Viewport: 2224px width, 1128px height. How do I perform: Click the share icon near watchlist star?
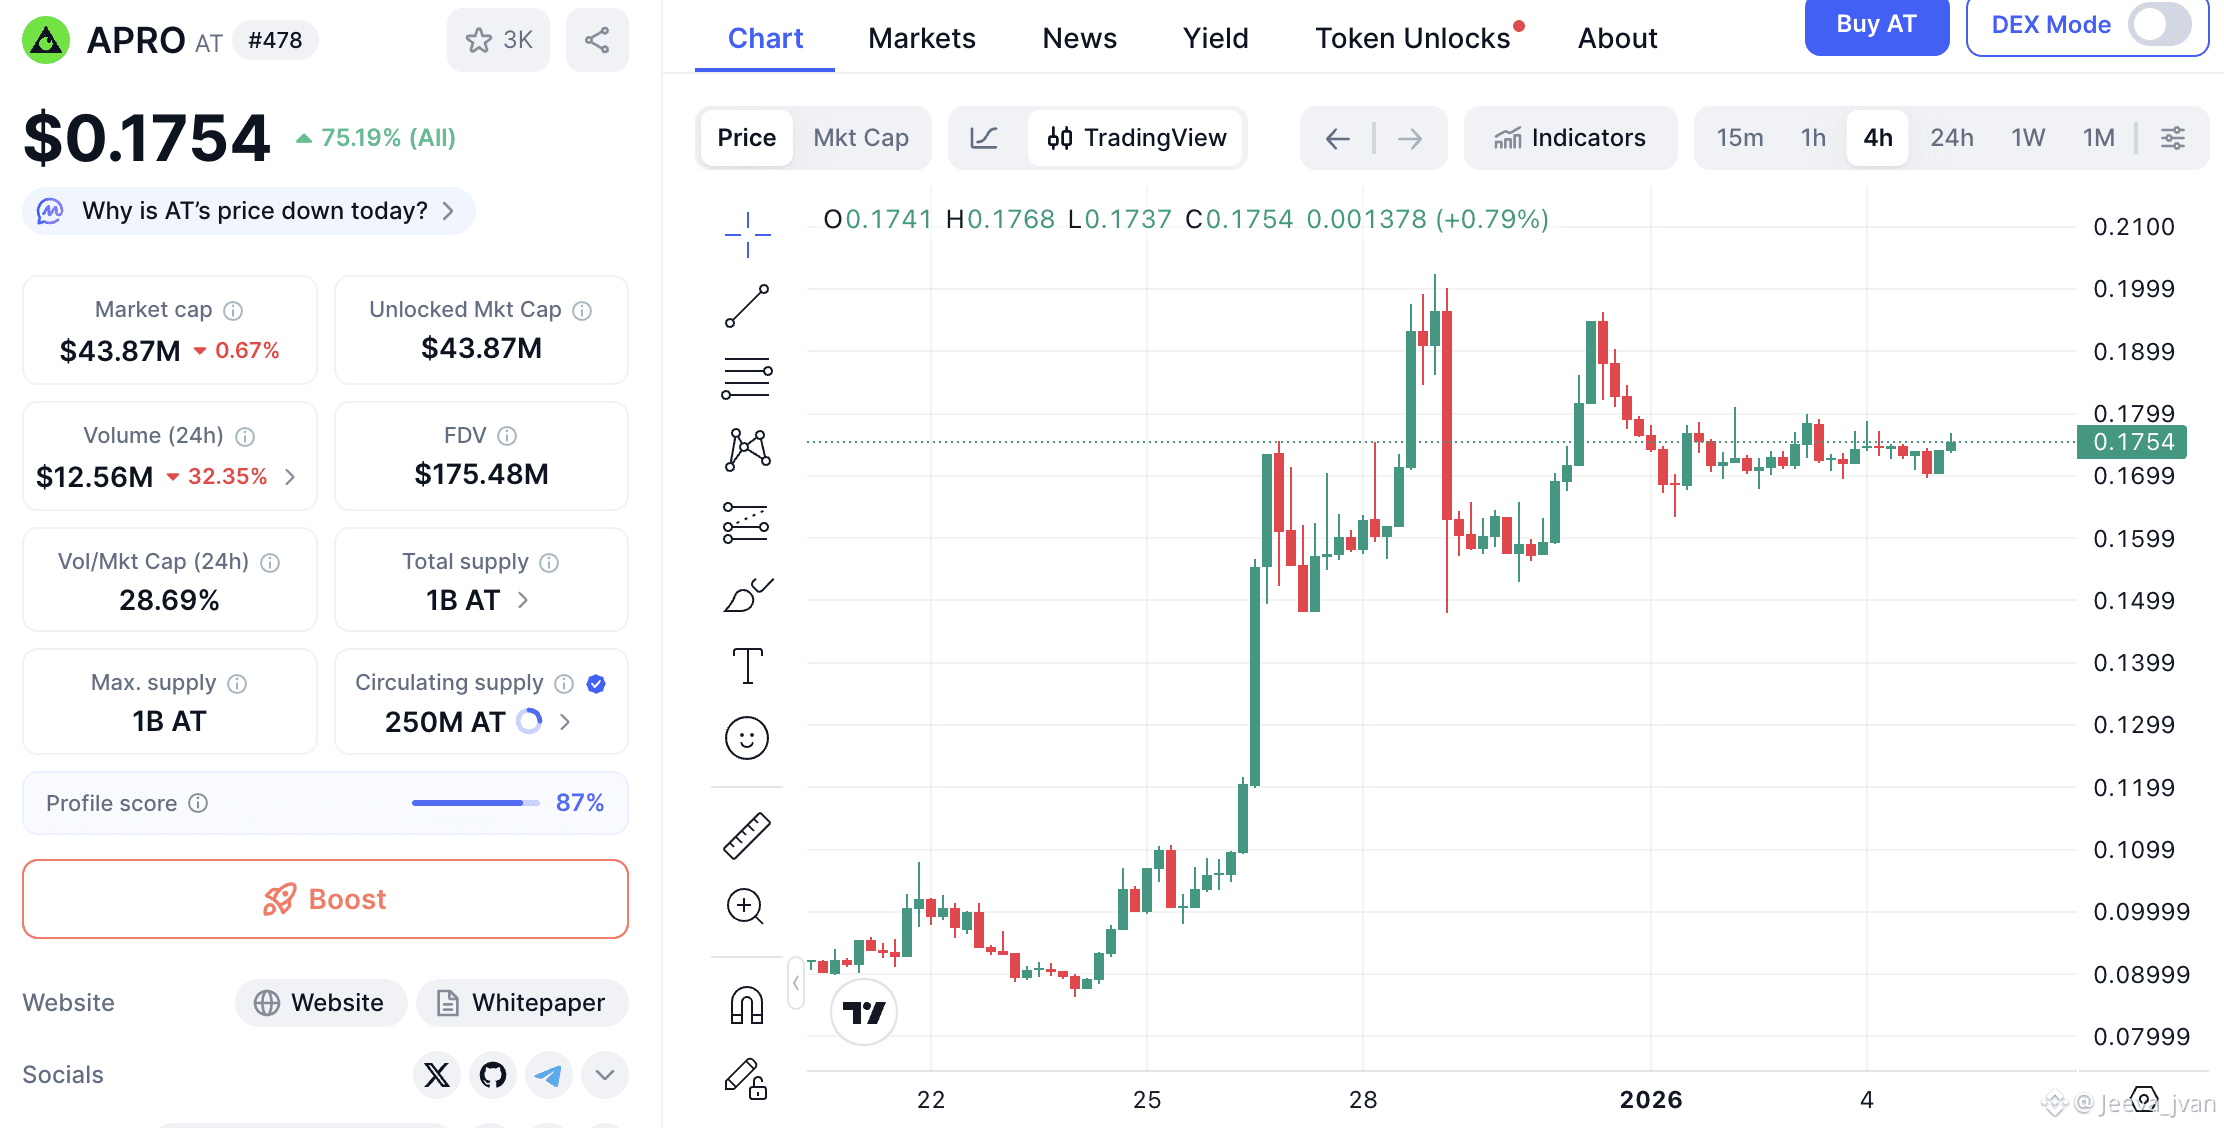click(x=597, y=40)
